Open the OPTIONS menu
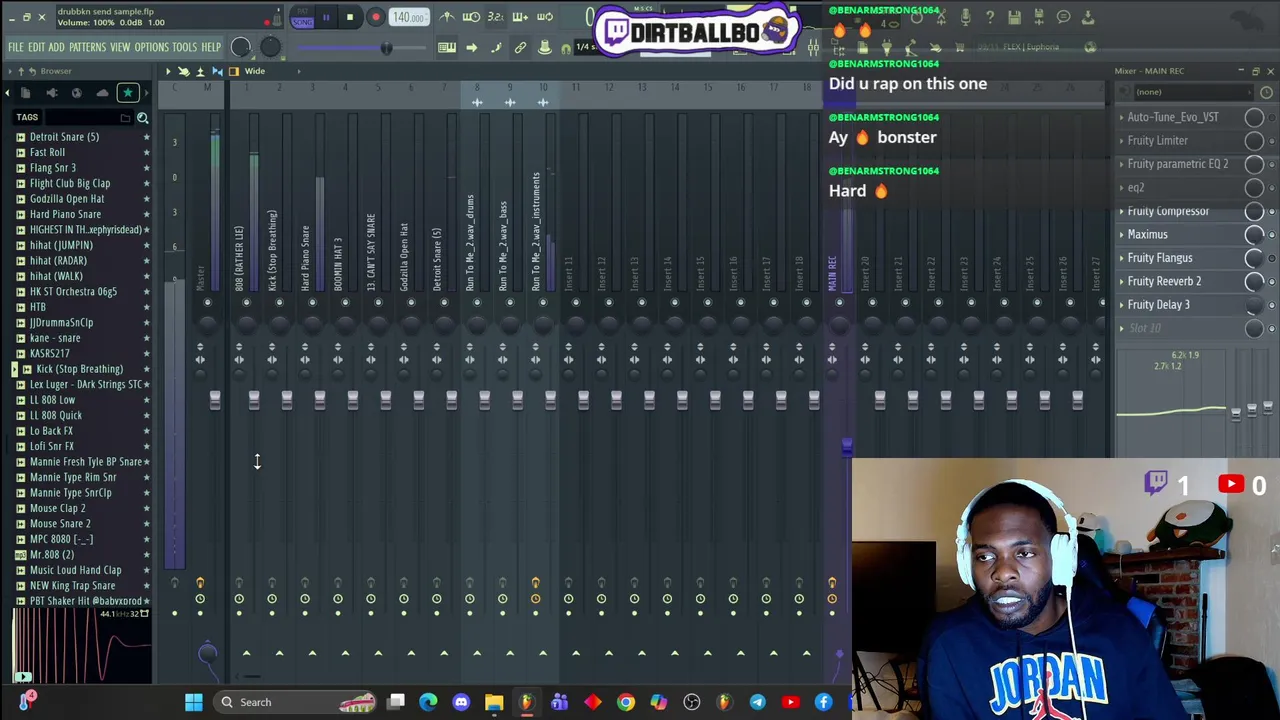The image size is (1280, 720). click(x=151, y=47)
